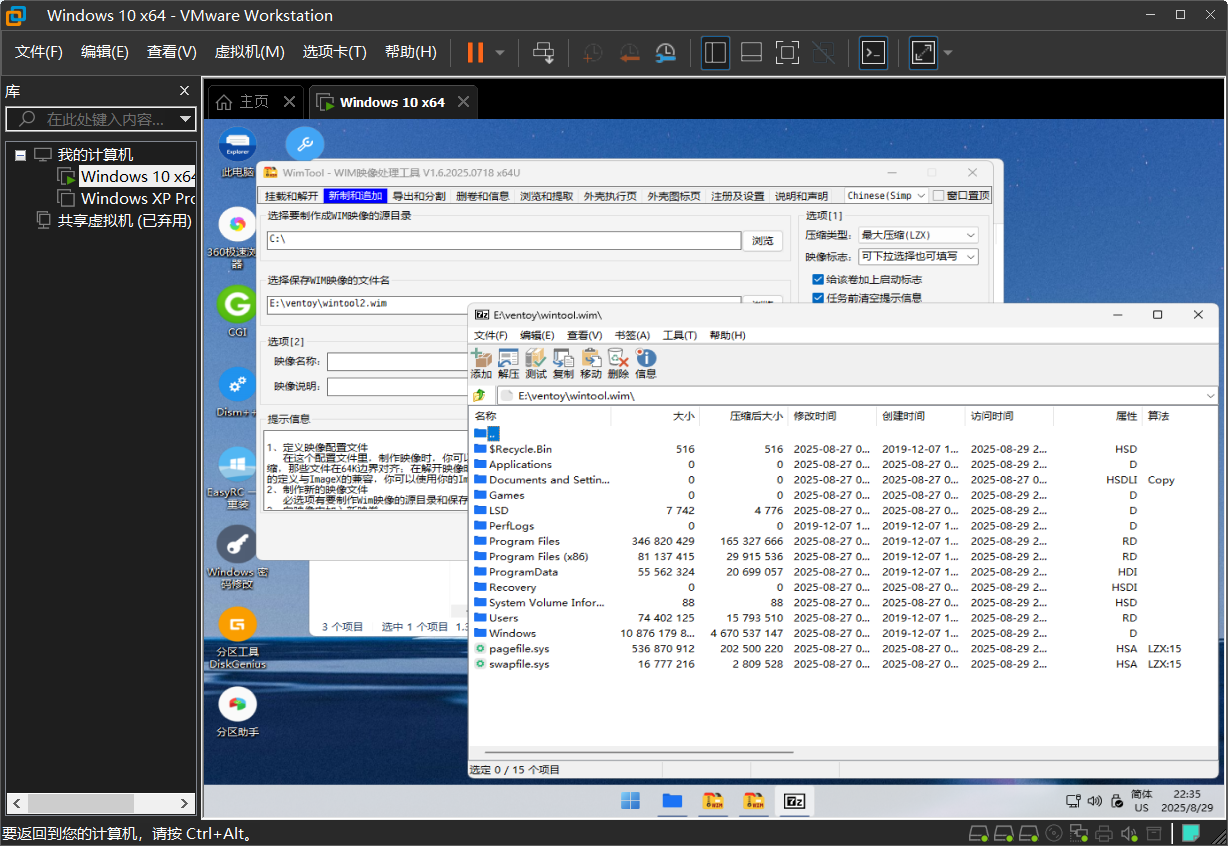
Task: Open the 压缩类型 compression dropdown in WimTool
Action: (918, 235)
